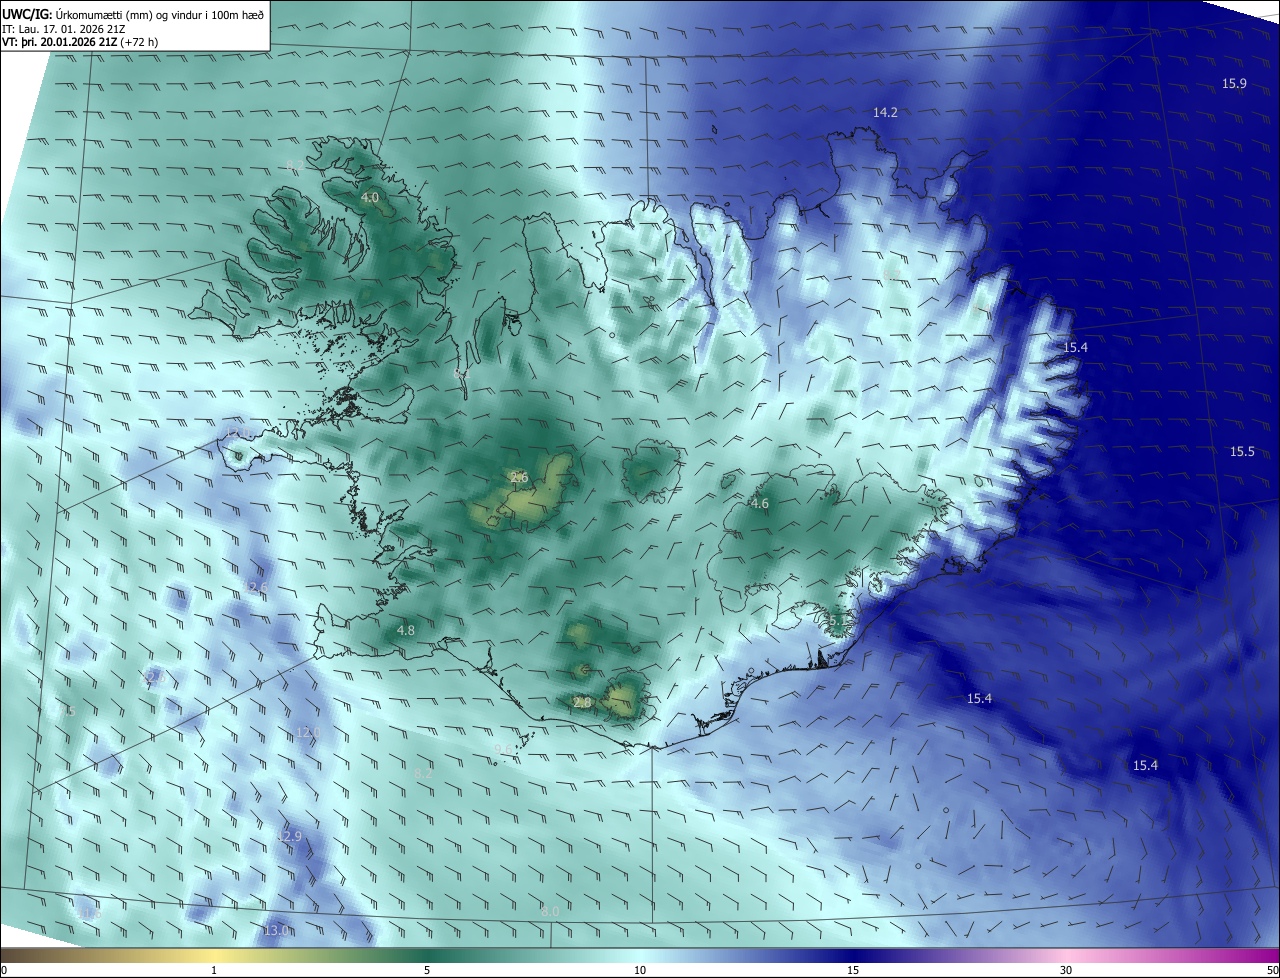Image resolution: width=1280 pixels, height=978 pixels.
Task: Click the 15.9 value label on the map
Action: 1234,83
